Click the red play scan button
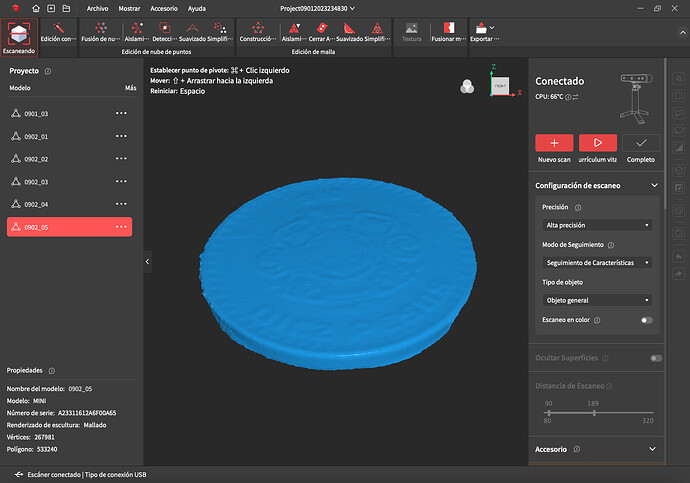 coord(598,143)
